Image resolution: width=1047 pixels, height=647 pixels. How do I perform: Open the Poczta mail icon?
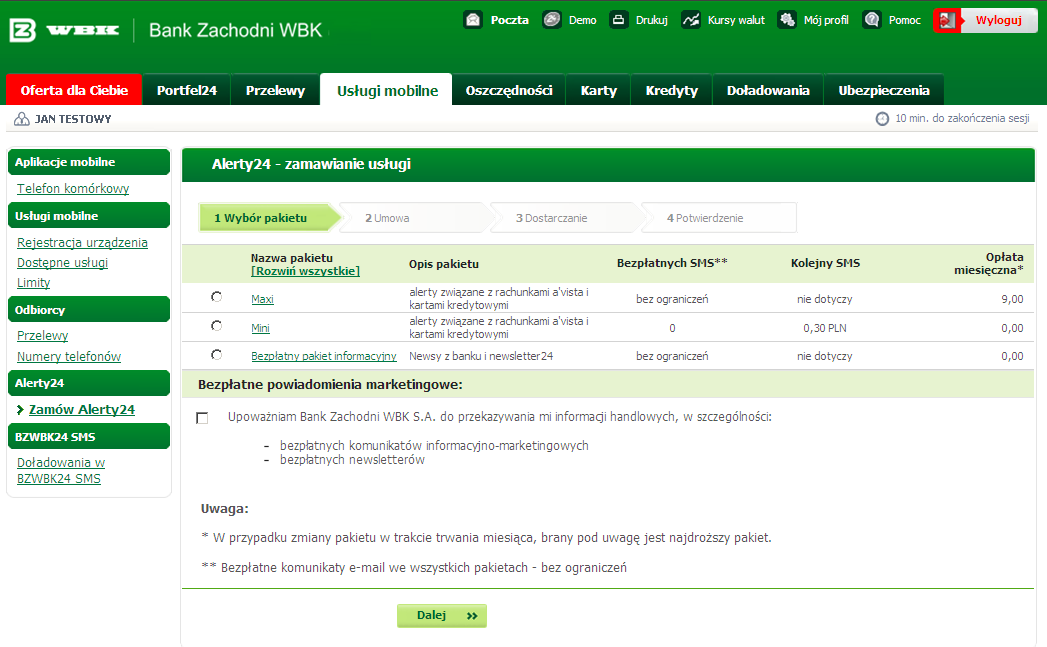pyautogui.click(x=473, y=20)
